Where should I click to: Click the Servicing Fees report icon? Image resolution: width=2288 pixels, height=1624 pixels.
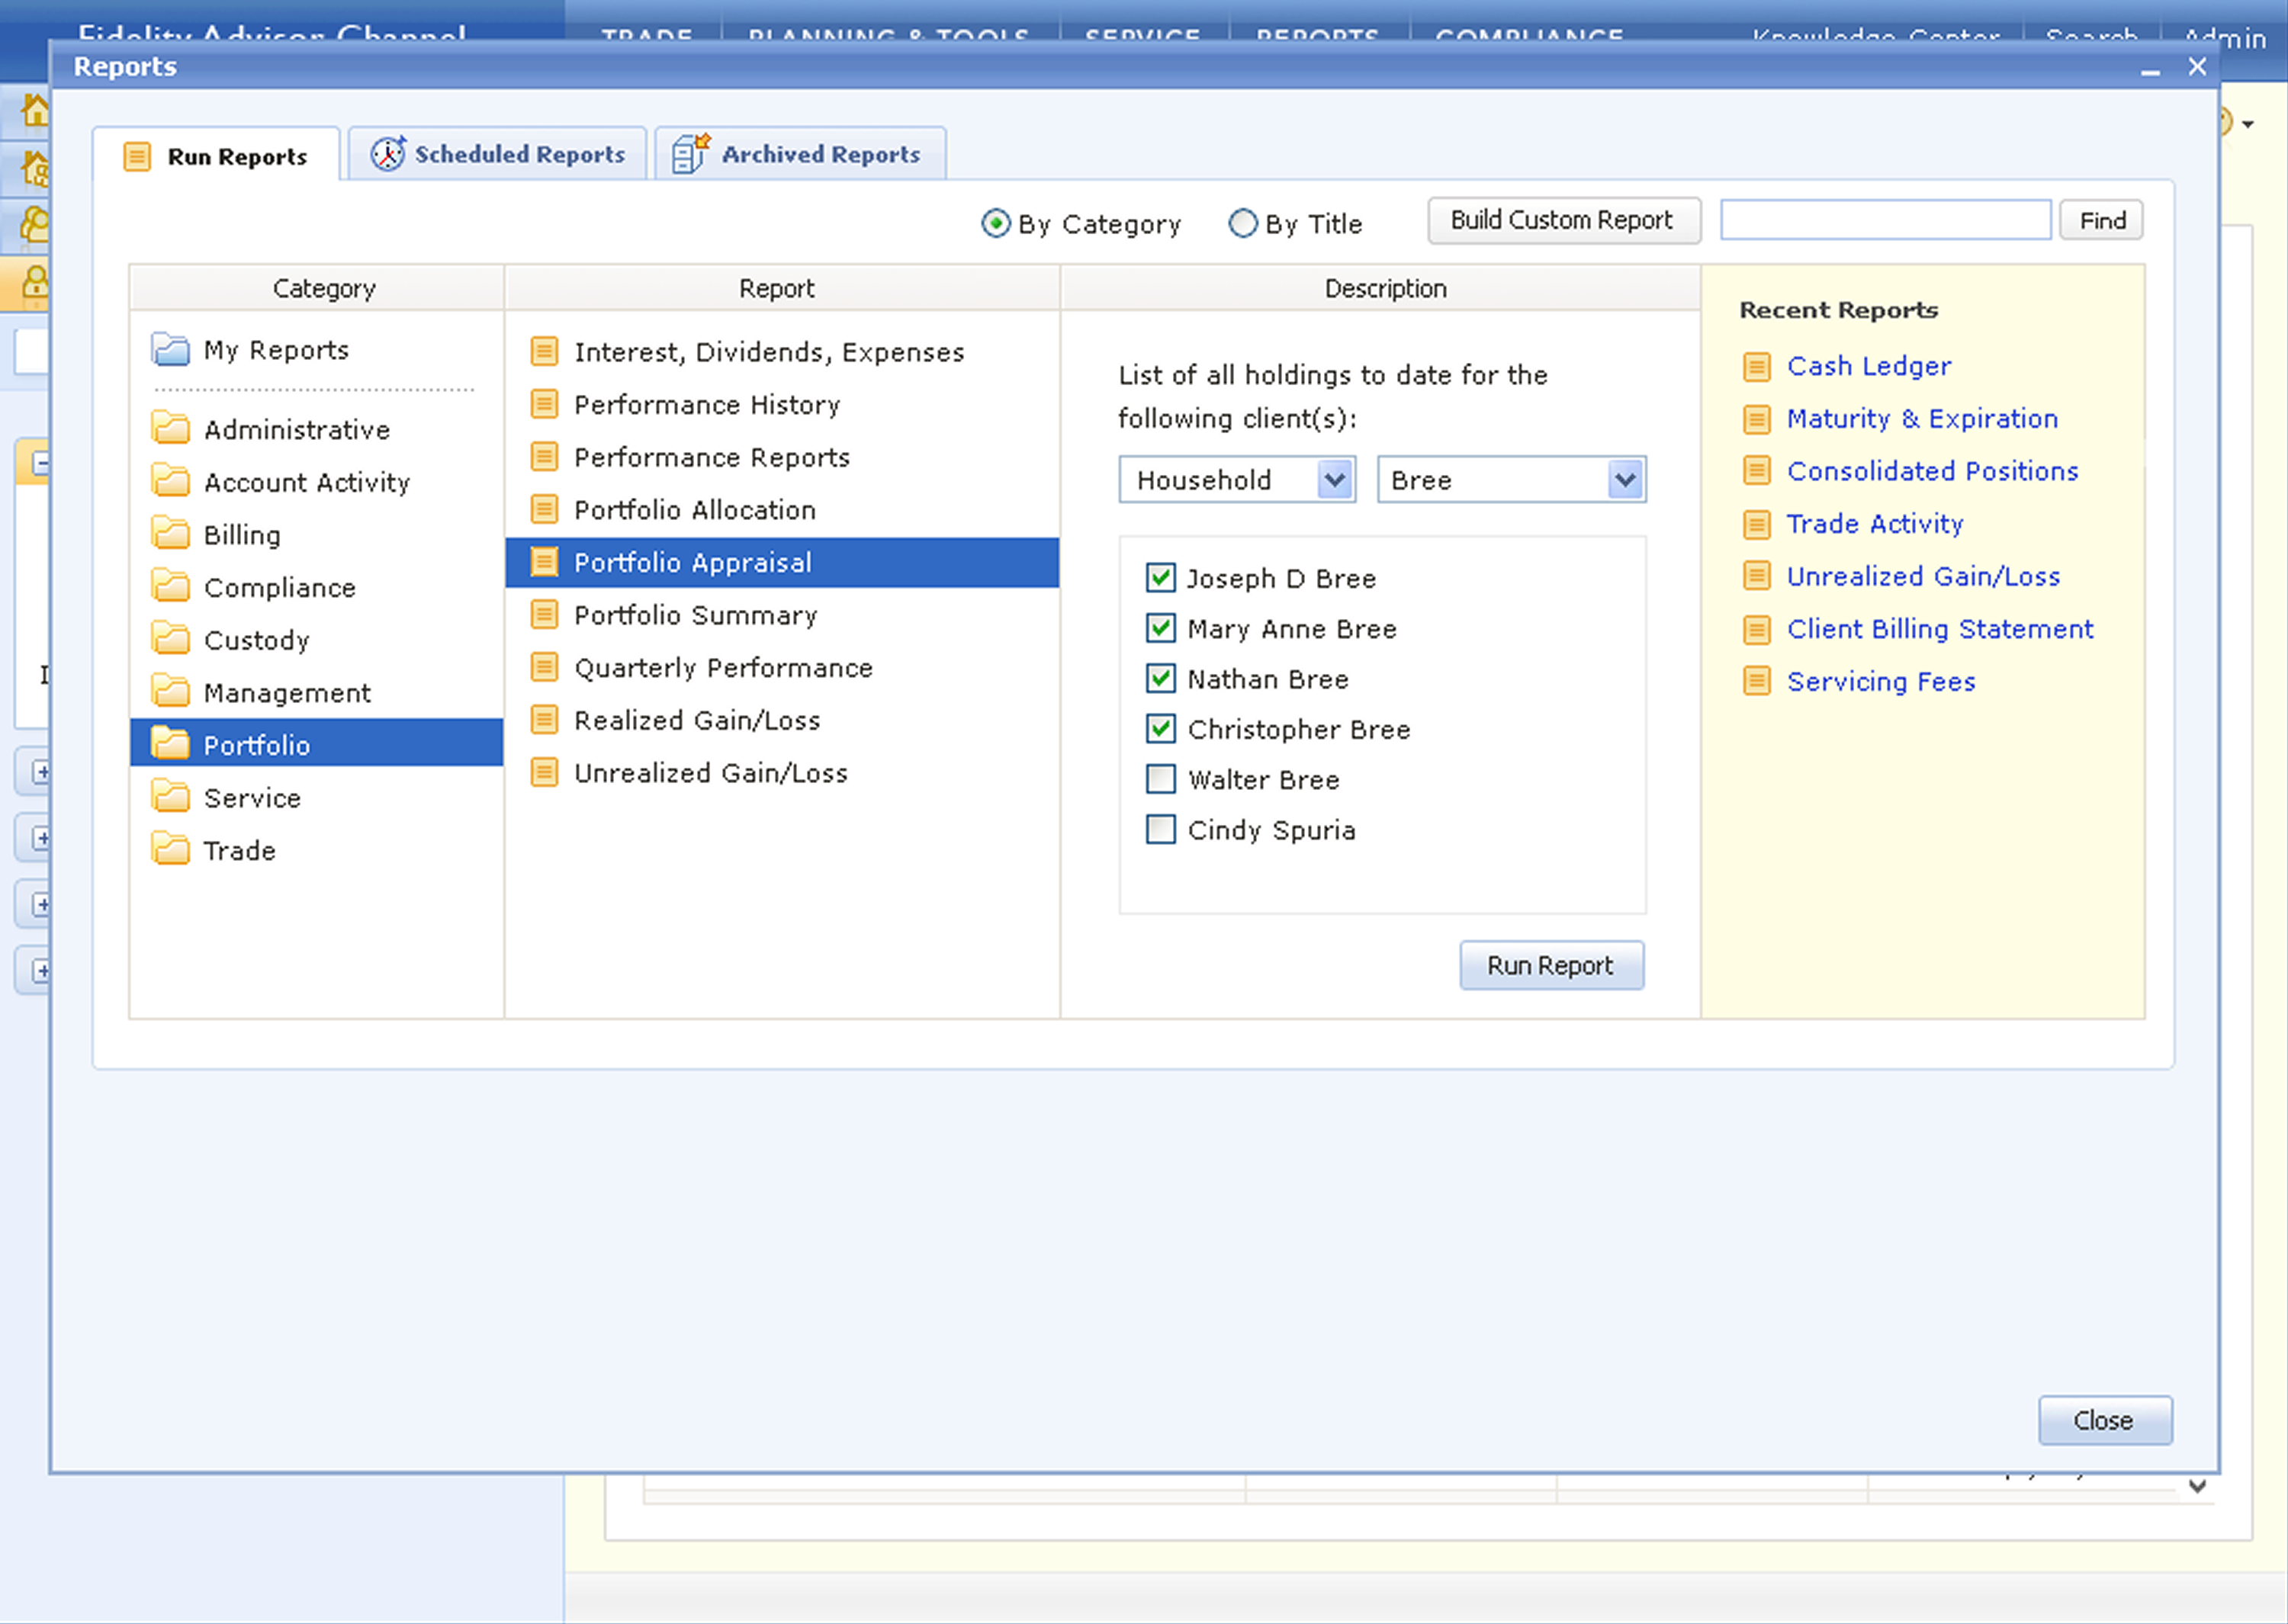[x=1756, y=681]
